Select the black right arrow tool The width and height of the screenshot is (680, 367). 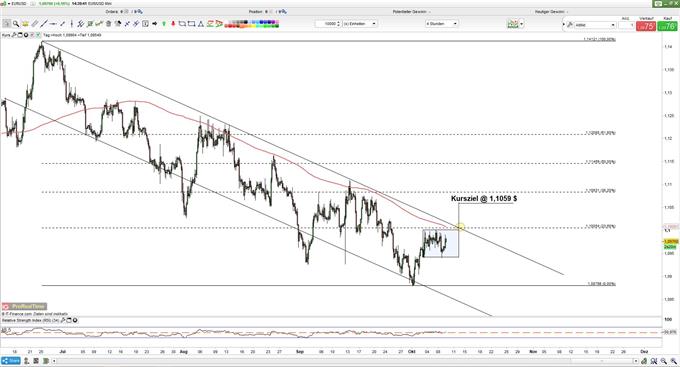pyautogui.click(x=154, y=24)
